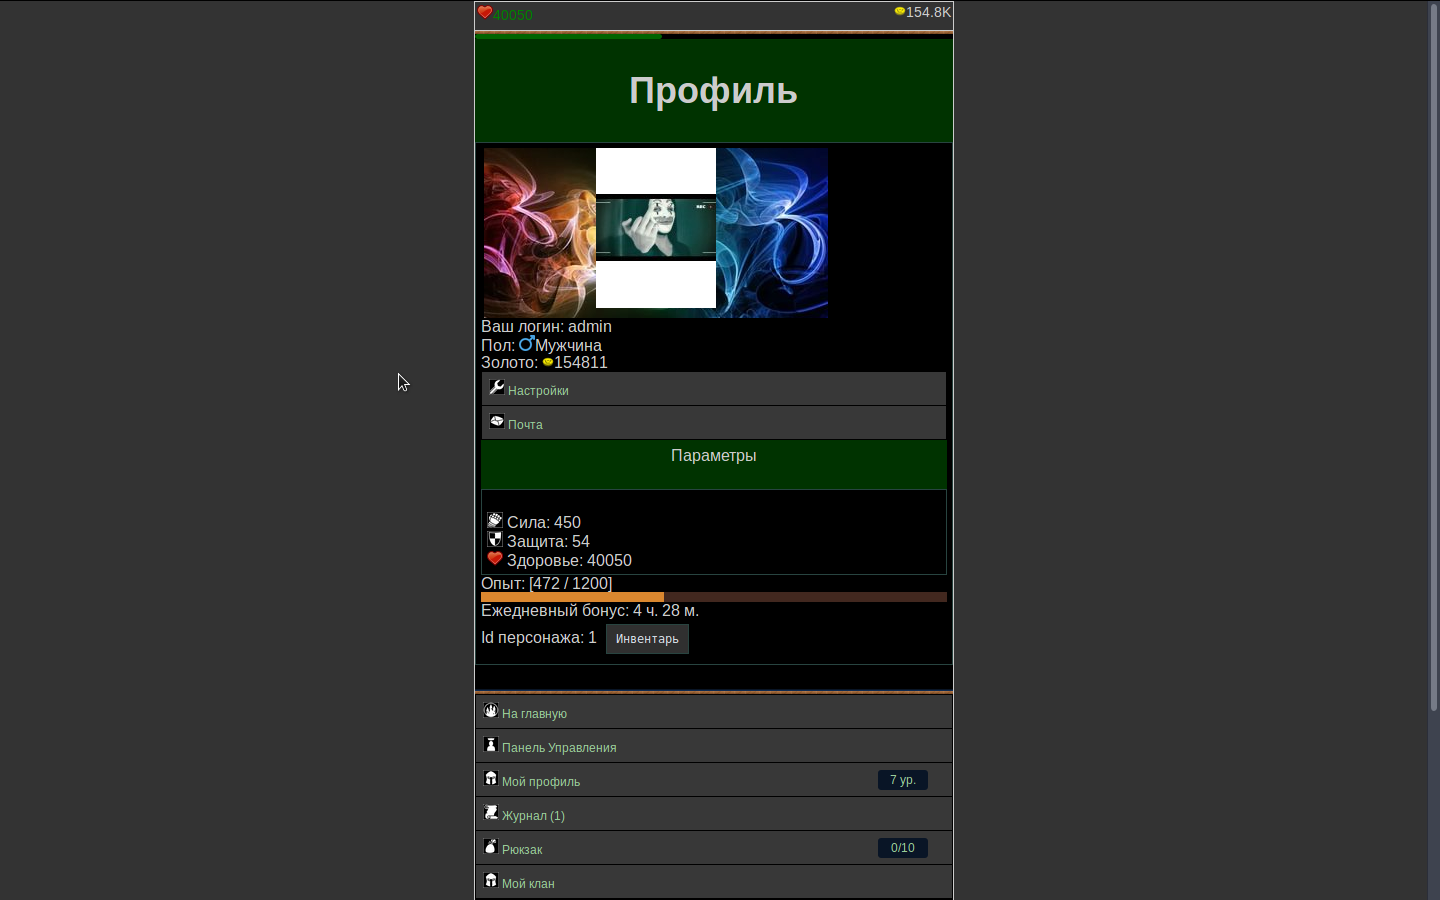This screenshot has height=900, width=1440.
Task: Click the backpack icon beside Рюкзак
Action: click(491, 846)
